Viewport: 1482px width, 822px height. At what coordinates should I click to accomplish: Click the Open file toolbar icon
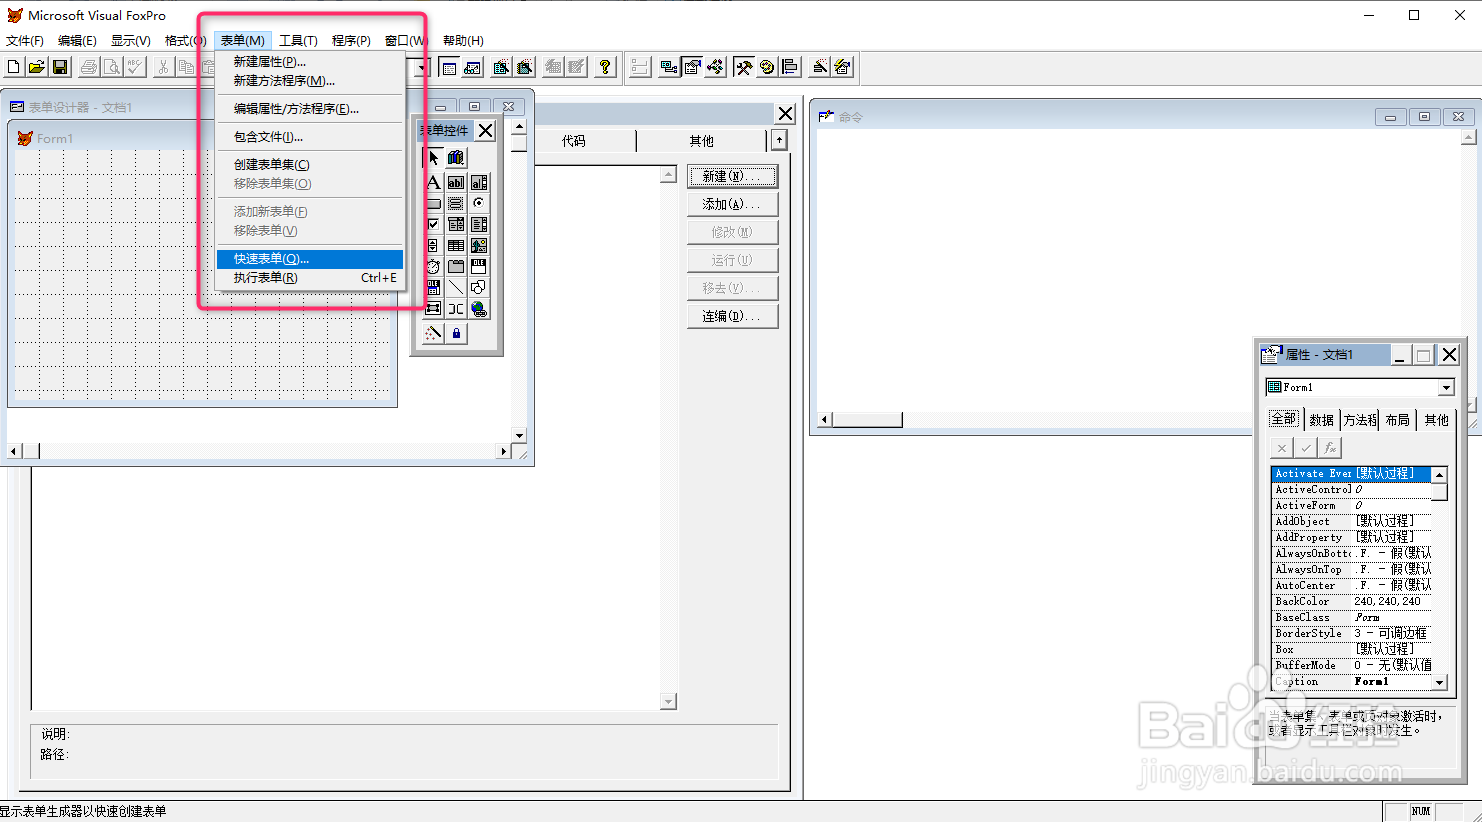tap(36, 67)
